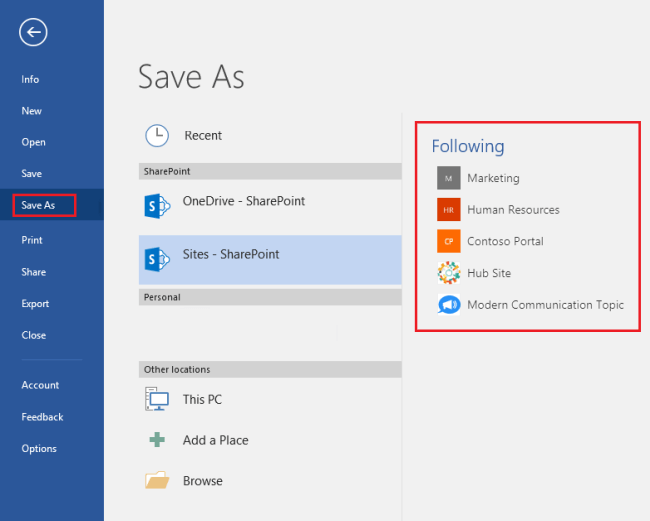The image size is (650, 521).
Task: Click the grey Marketing site tile icon
Action: point(449,178)
